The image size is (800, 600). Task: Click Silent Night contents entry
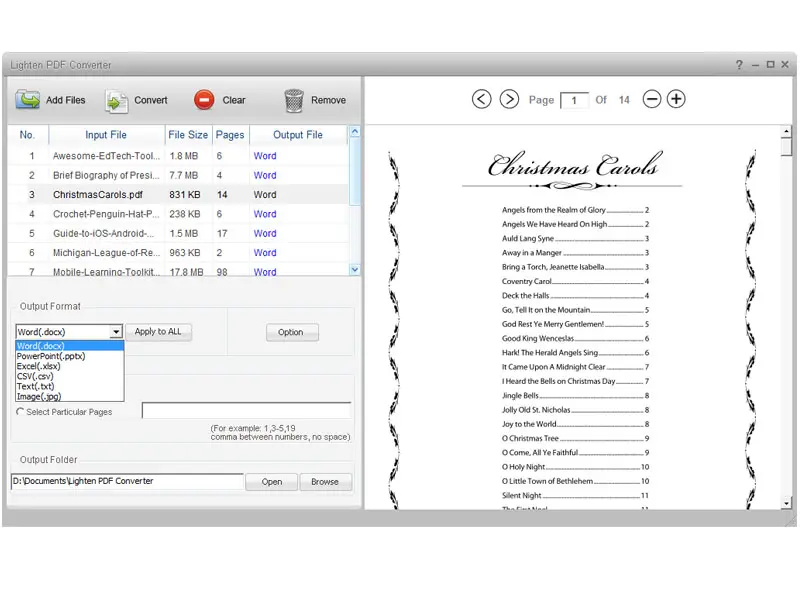click(575, 495)
